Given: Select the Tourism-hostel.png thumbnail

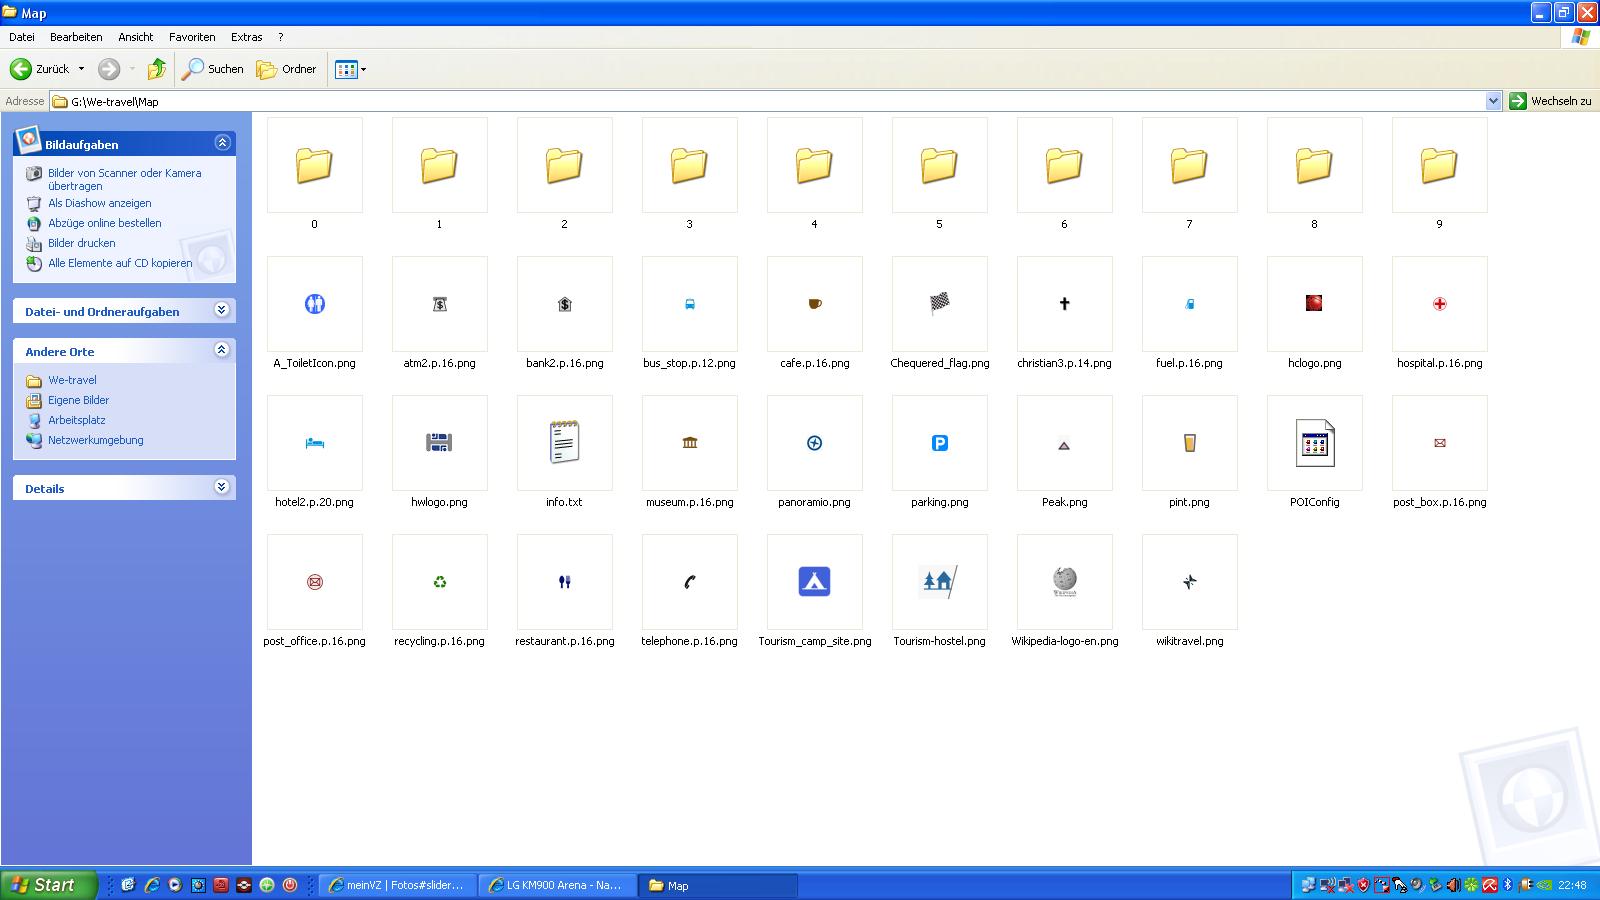Looking at the screenshot, I should tap(940, 582).
